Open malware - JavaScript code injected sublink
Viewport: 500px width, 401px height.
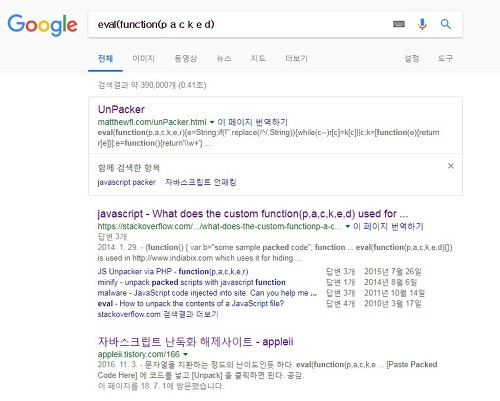coord(207,293)
